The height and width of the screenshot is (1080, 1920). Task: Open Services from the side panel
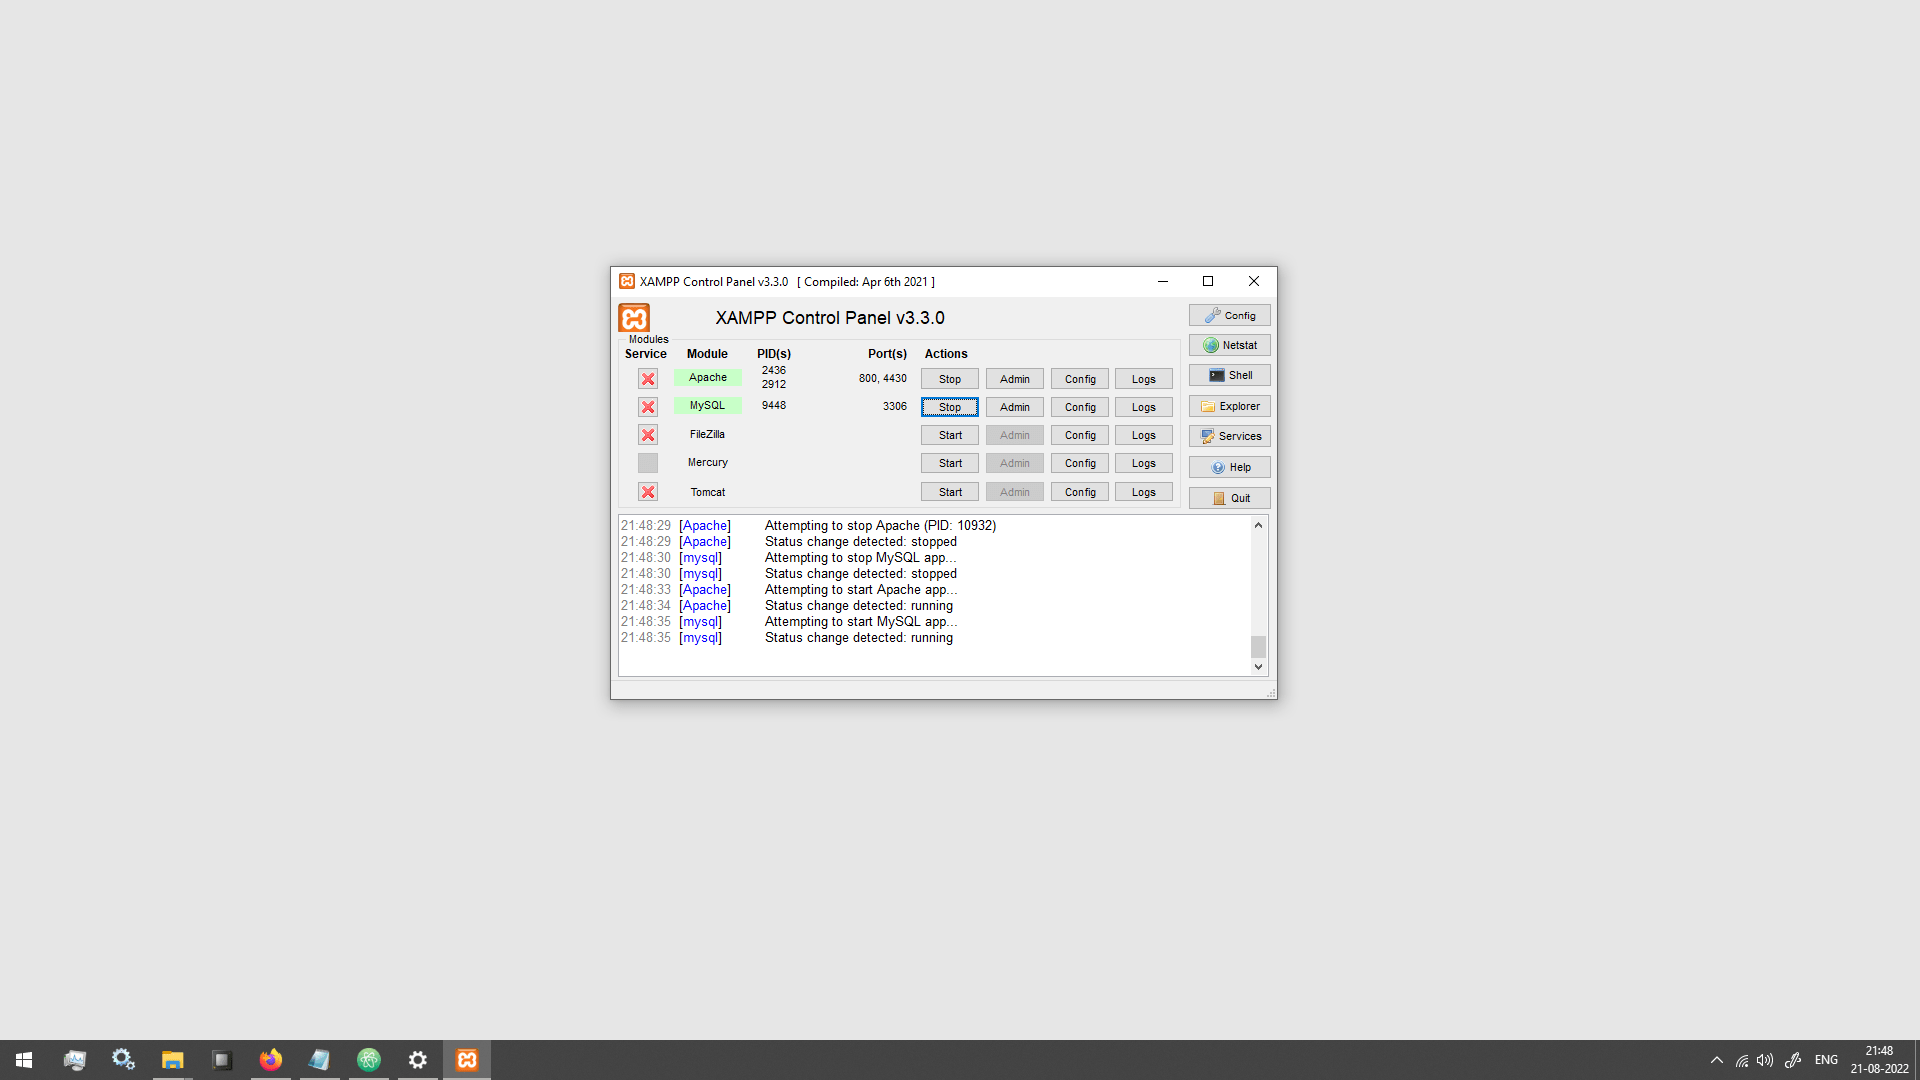pyautogui.click(x=1229, y=436)
